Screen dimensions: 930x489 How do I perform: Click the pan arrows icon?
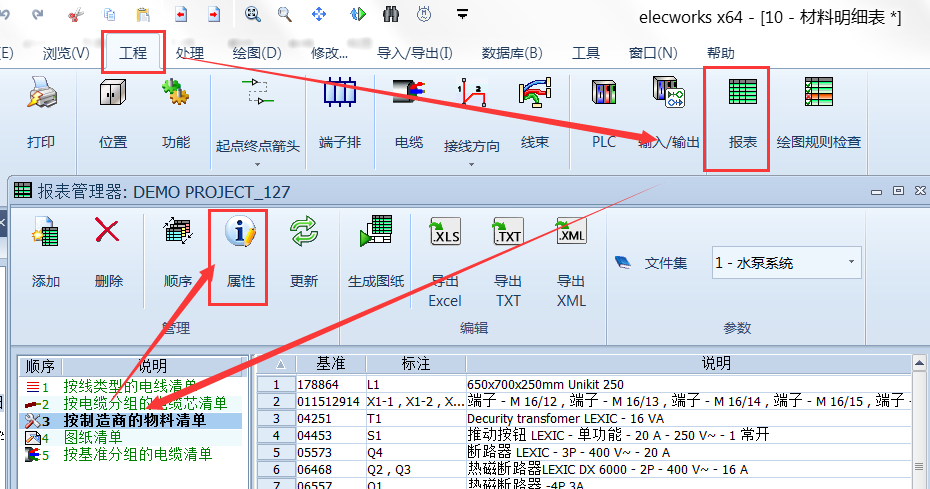(x=319, y=14)
